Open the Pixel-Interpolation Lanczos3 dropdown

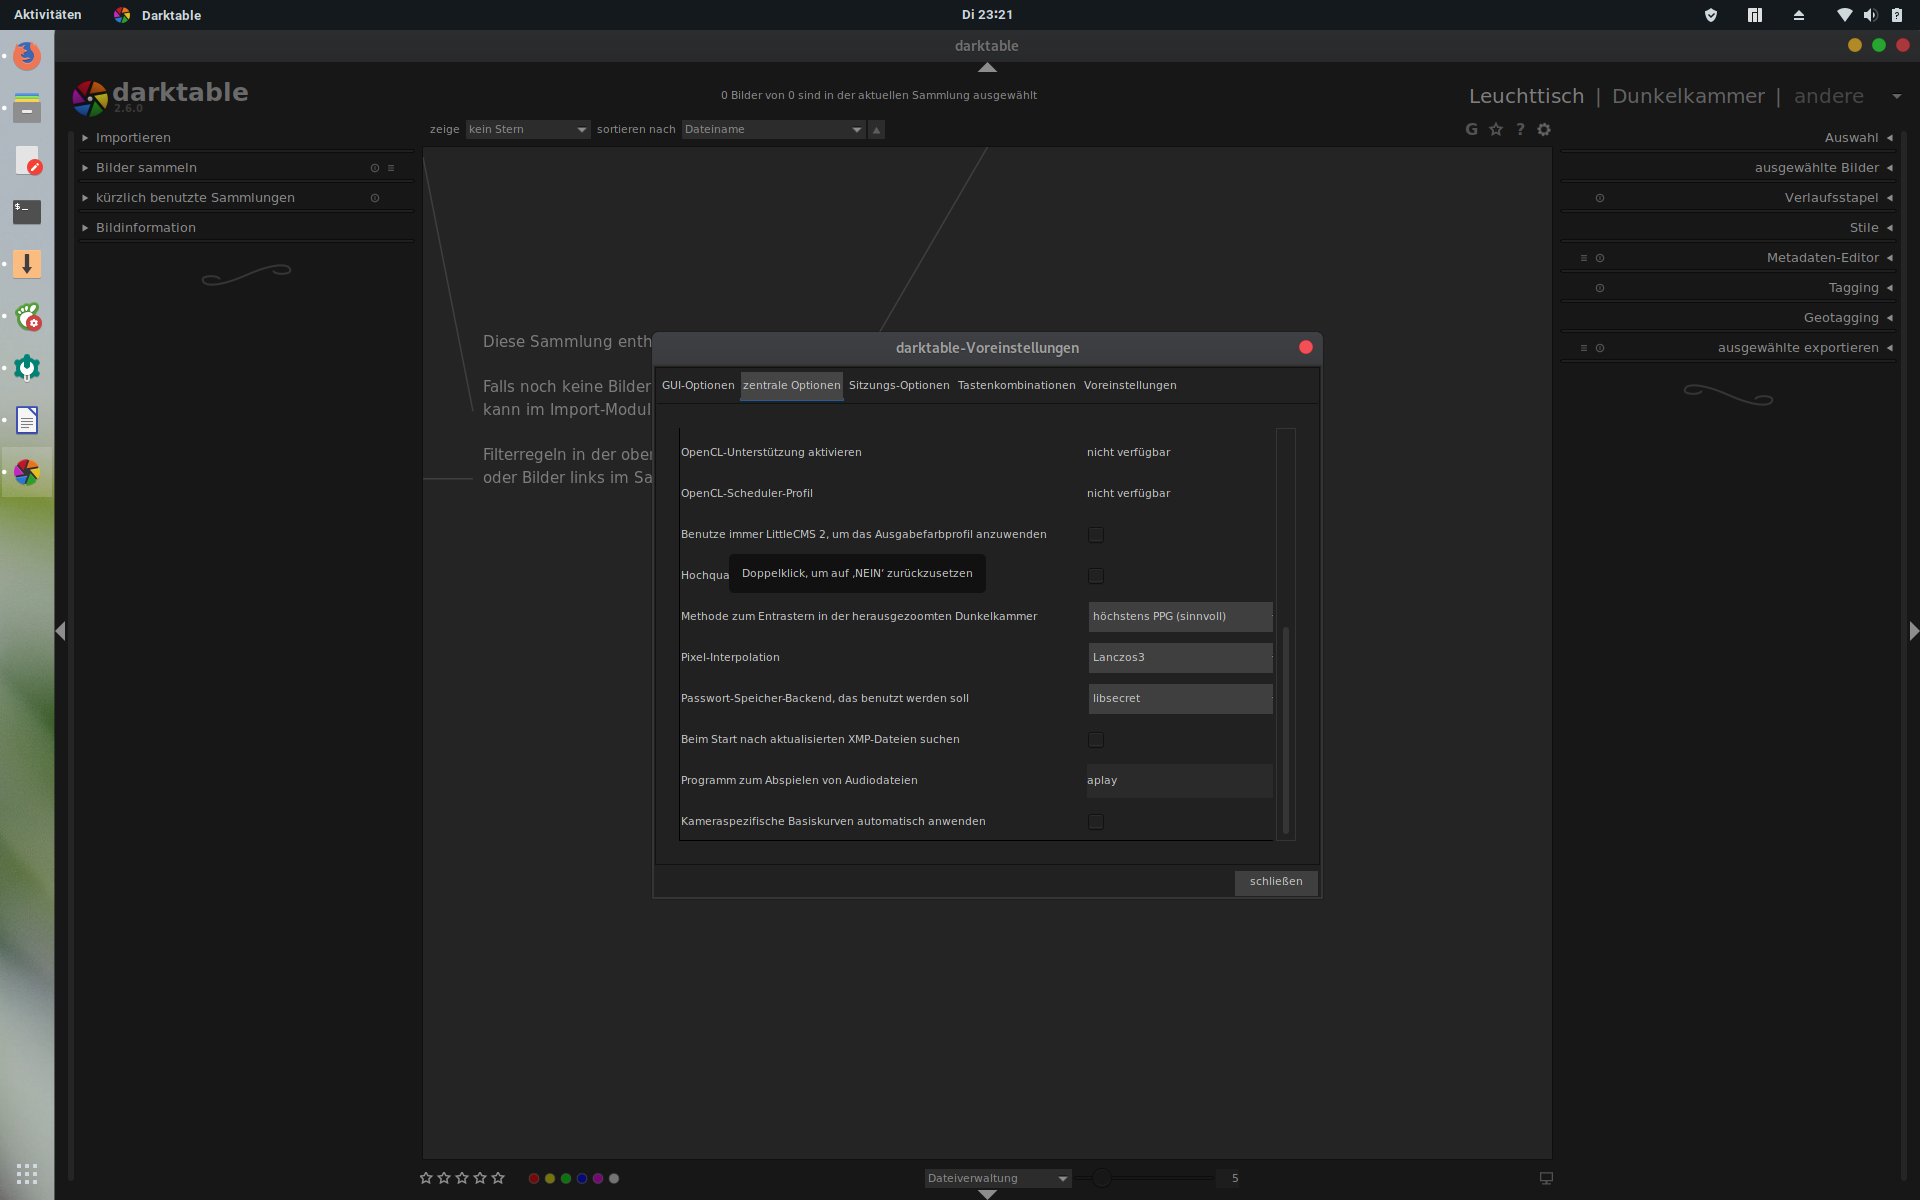click(x=1180, y=658)
